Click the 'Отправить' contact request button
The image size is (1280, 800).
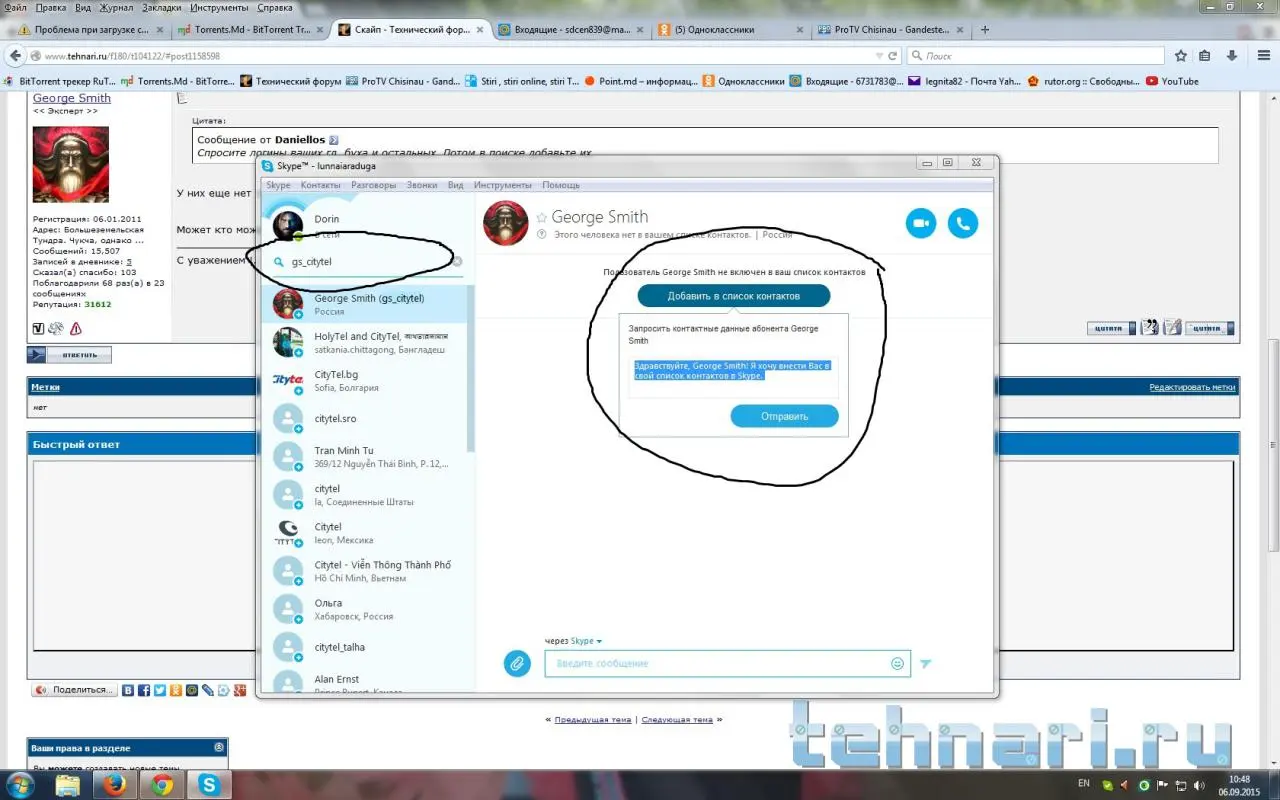(784, 416)
